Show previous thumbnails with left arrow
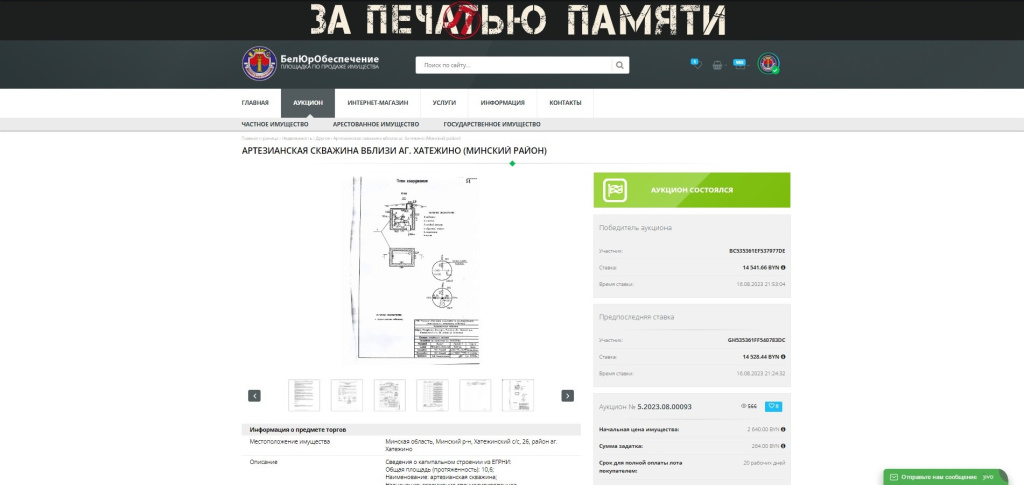Screen dimensions: 1024x485 (254, 395)
